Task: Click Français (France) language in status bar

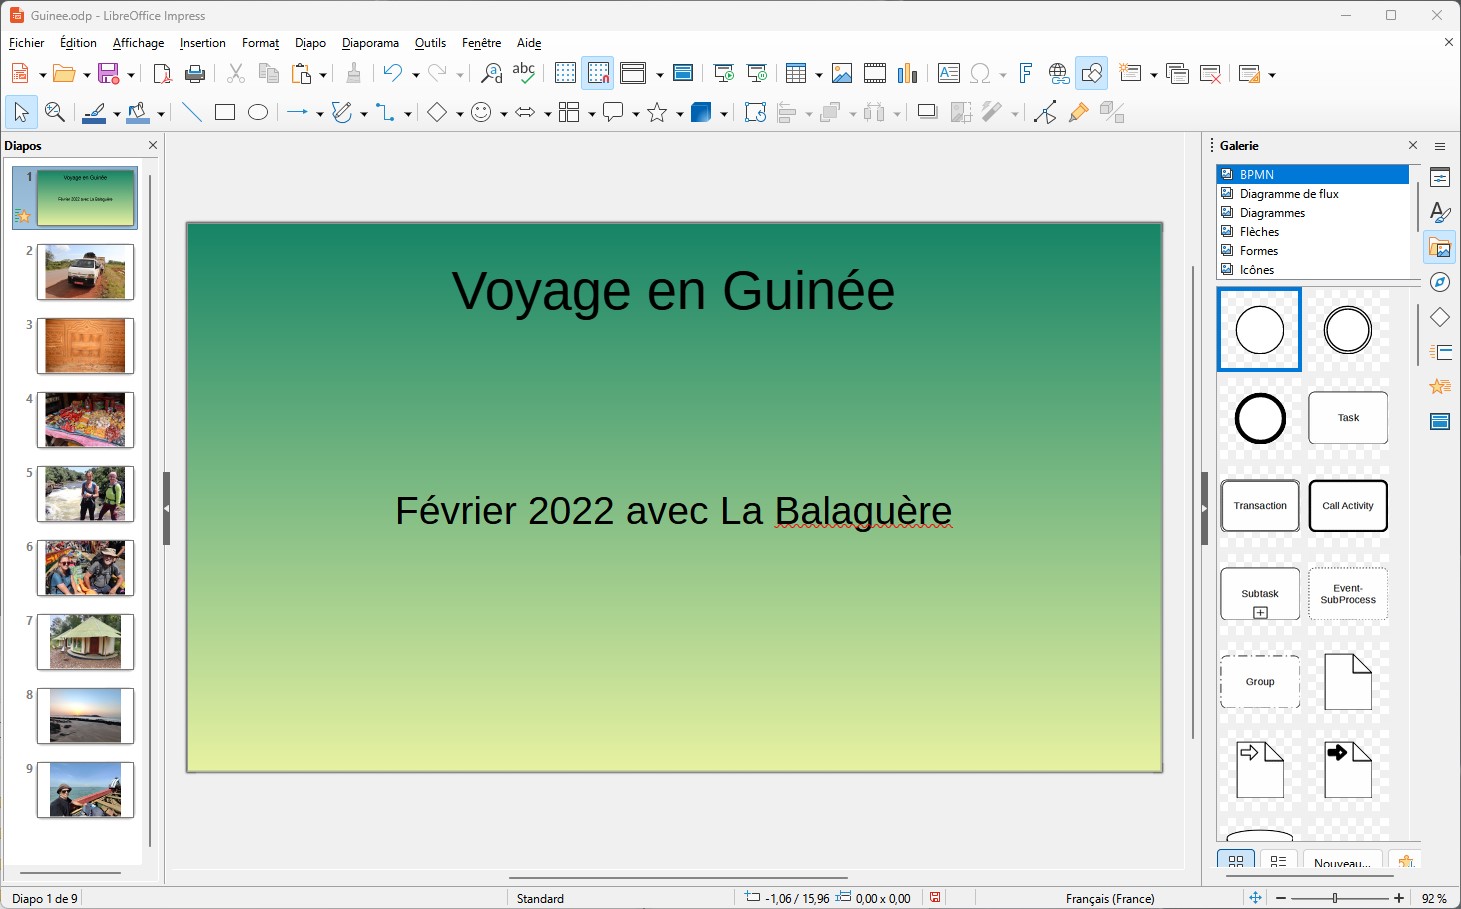Action: pyautogui.click(x=1110, y=898)
